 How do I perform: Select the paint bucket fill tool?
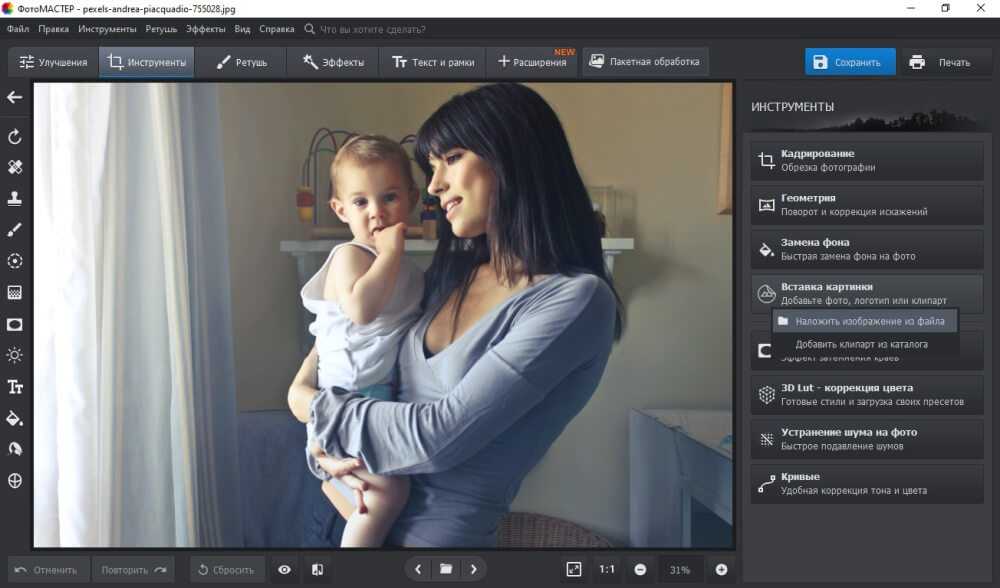[15, 418]
